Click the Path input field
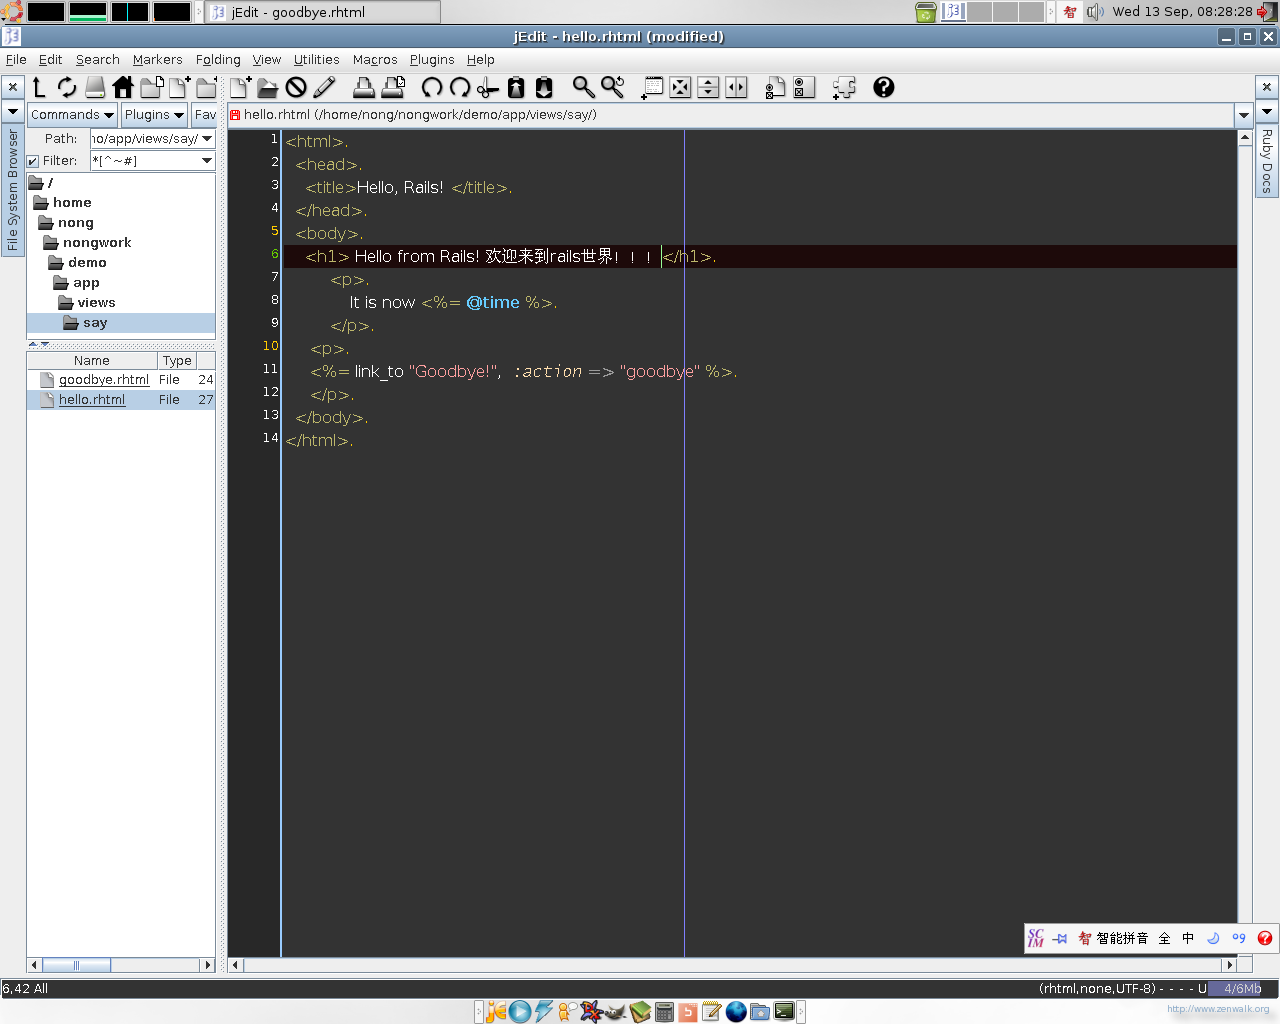This screenshot has width=1280, height=1024. point(145,139)
